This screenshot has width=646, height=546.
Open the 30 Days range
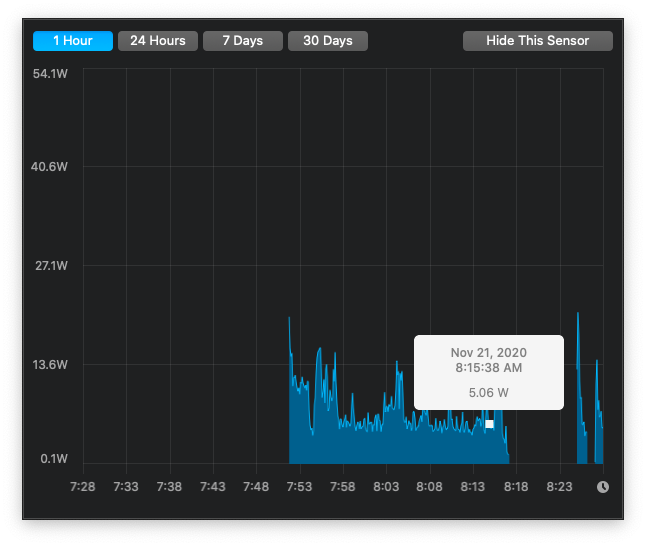328,41
